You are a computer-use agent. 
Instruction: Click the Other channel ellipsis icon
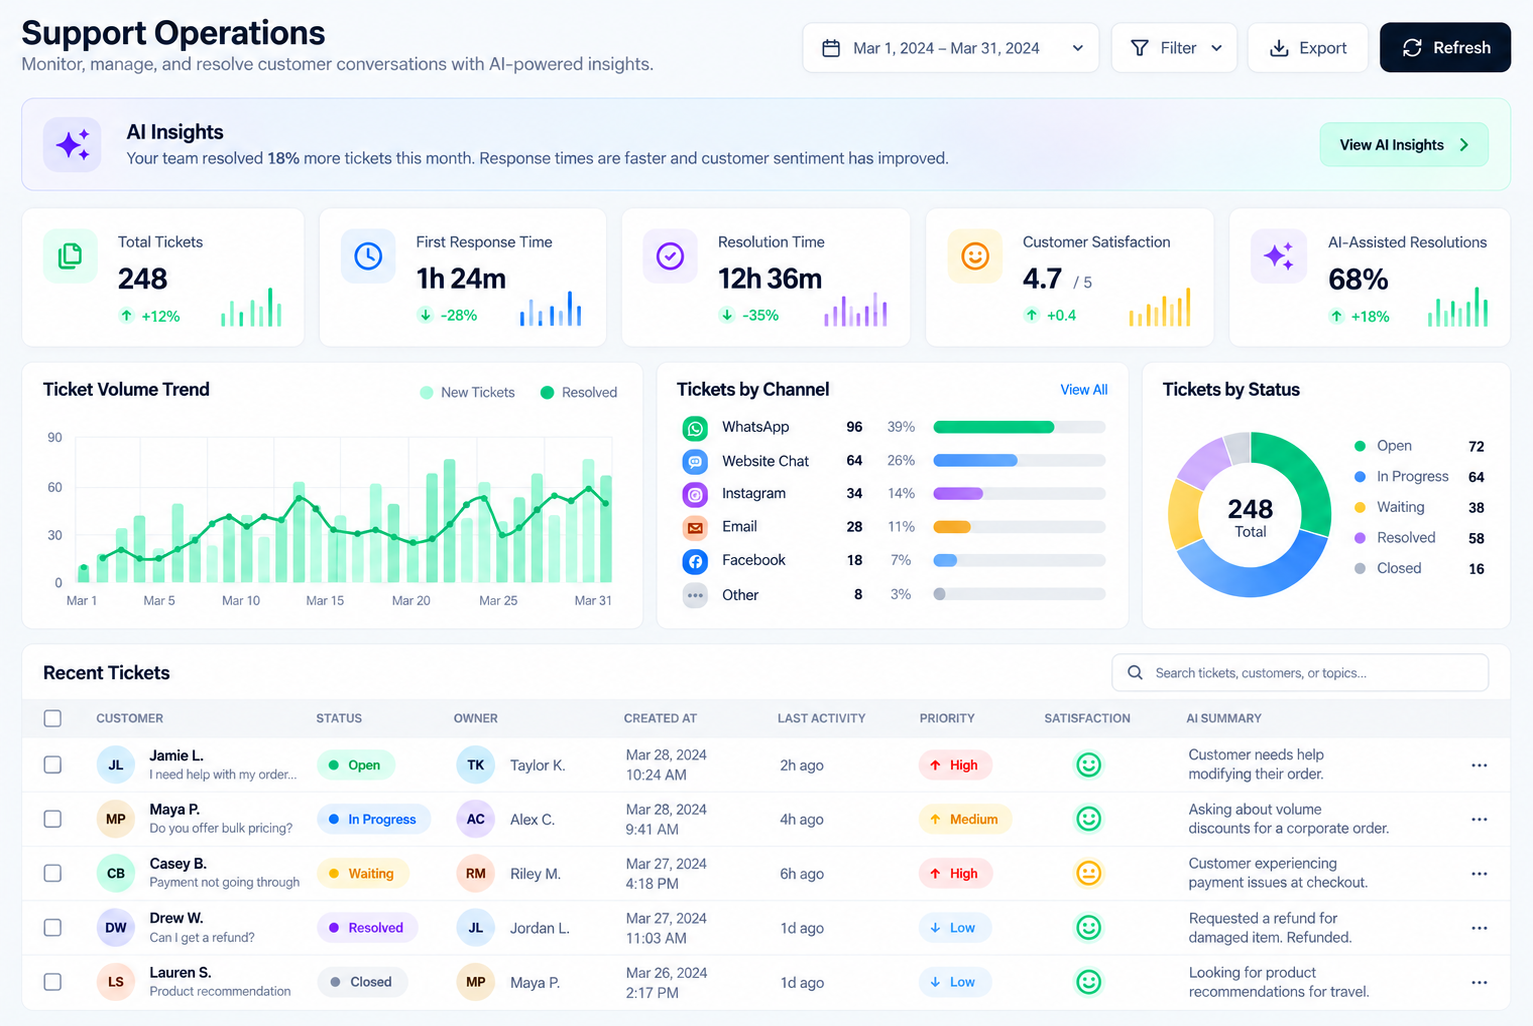pos(695,595)
